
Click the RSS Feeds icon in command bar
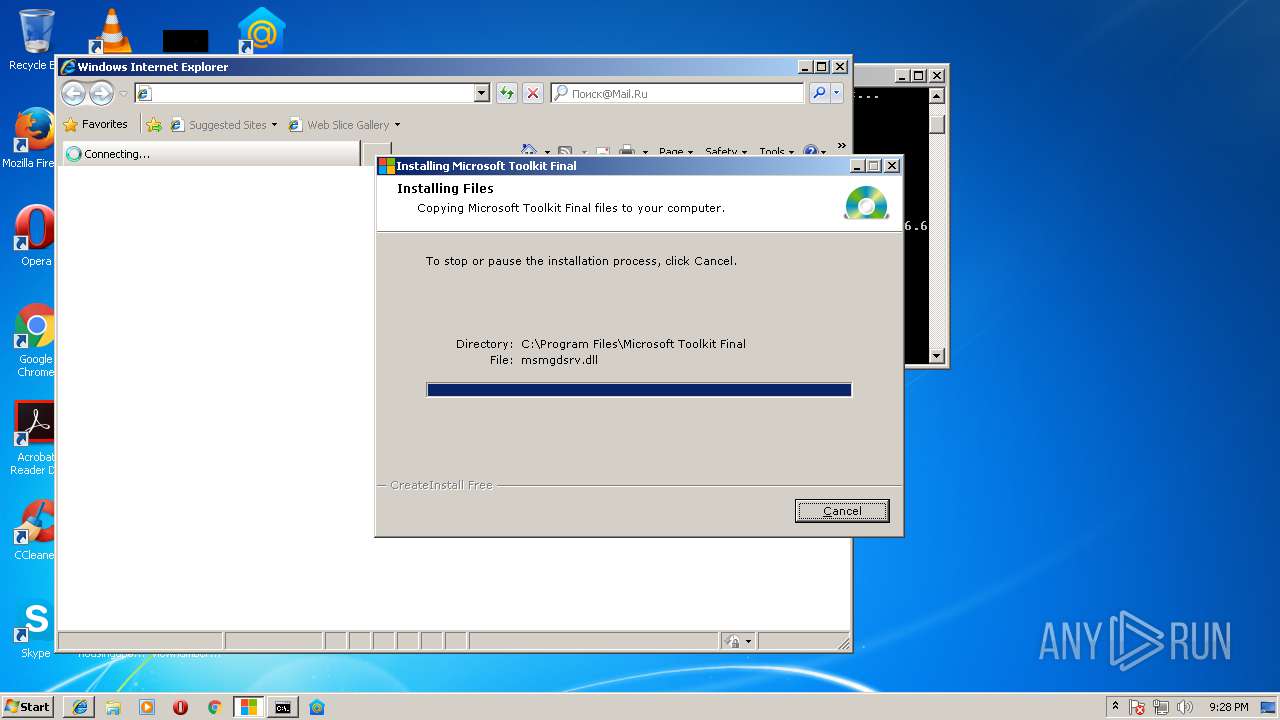point(565,152)
